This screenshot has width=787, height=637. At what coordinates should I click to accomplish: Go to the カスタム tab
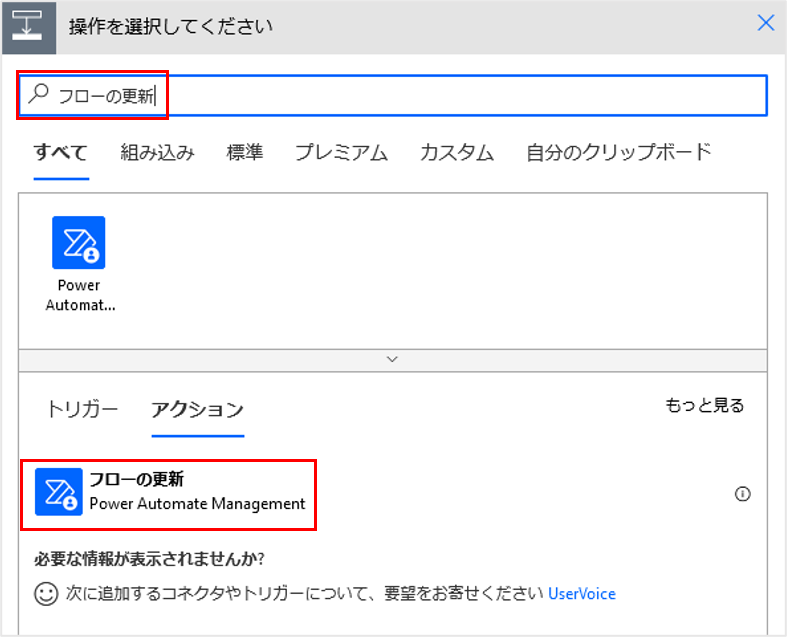click(x=456, y=153)
